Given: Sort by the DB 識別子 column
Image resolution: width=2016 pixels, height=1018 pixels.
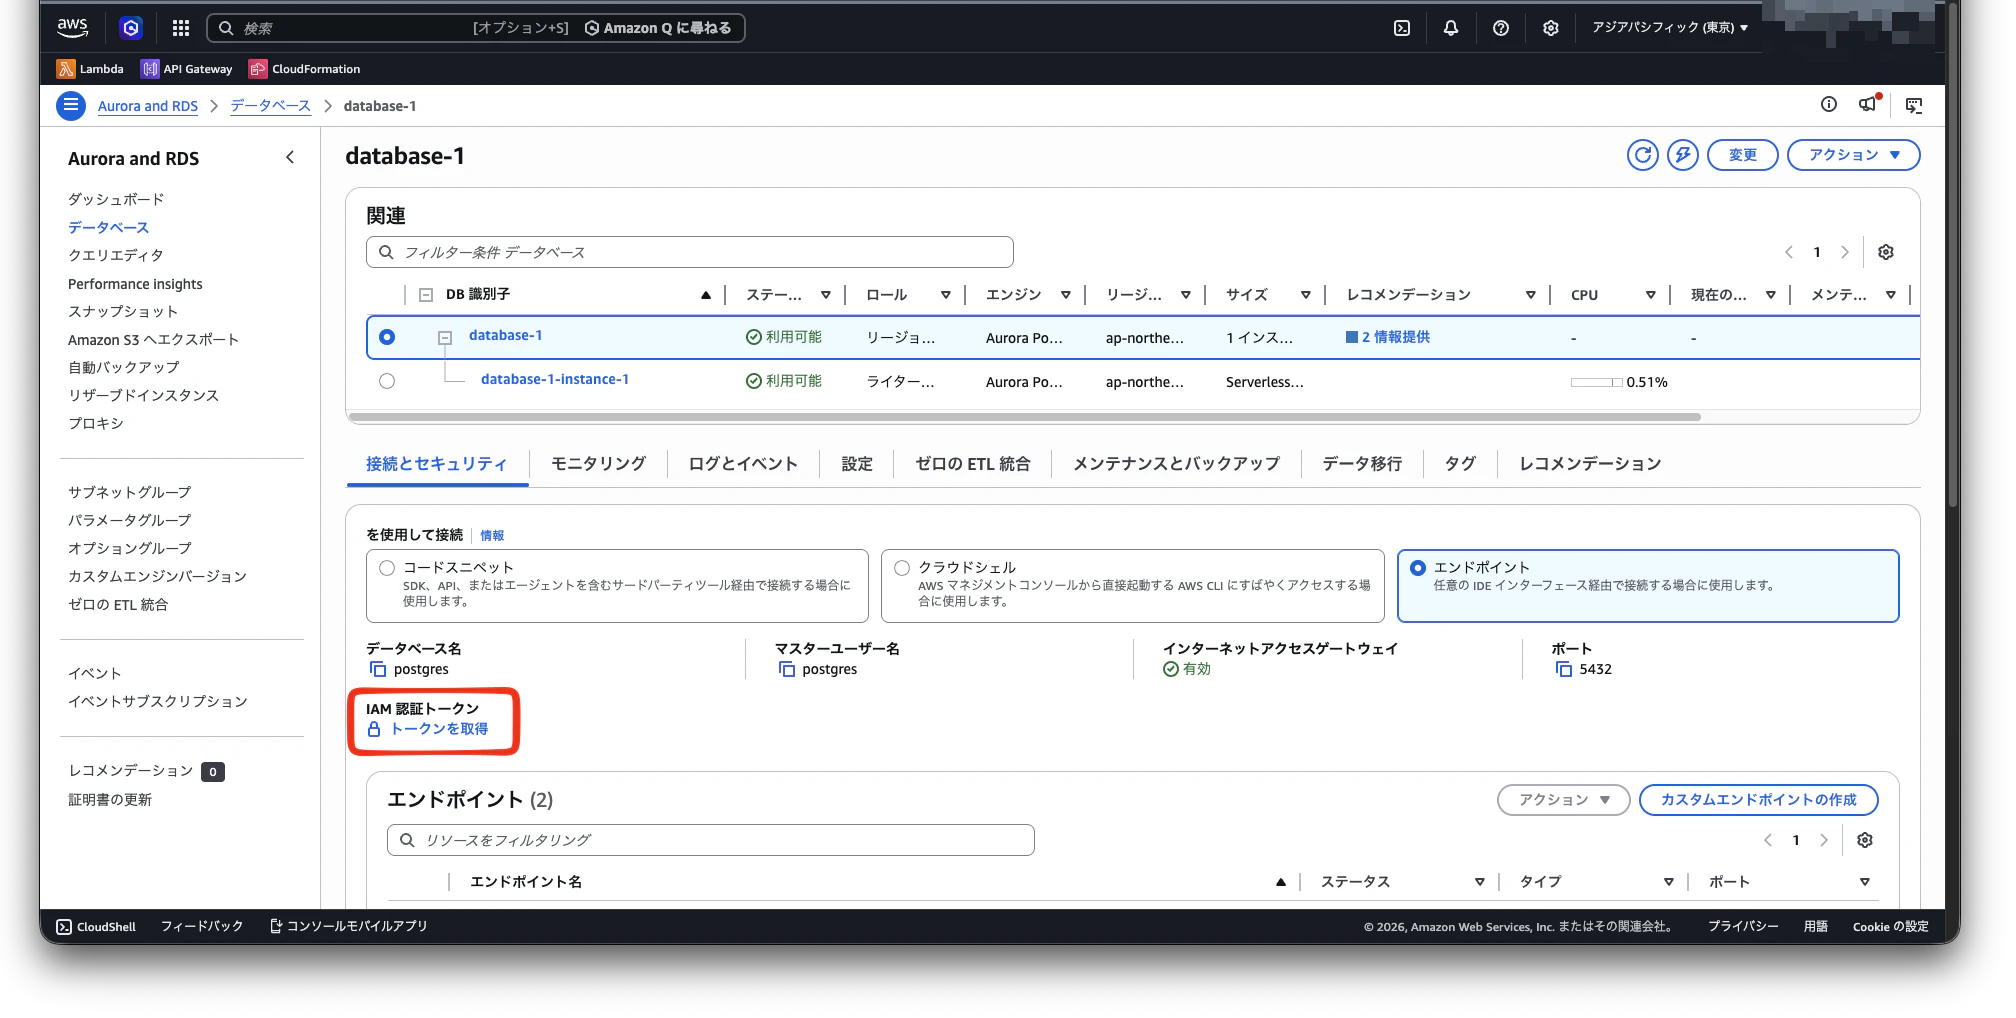Looking at the screenshot, I should click(705, 295).
